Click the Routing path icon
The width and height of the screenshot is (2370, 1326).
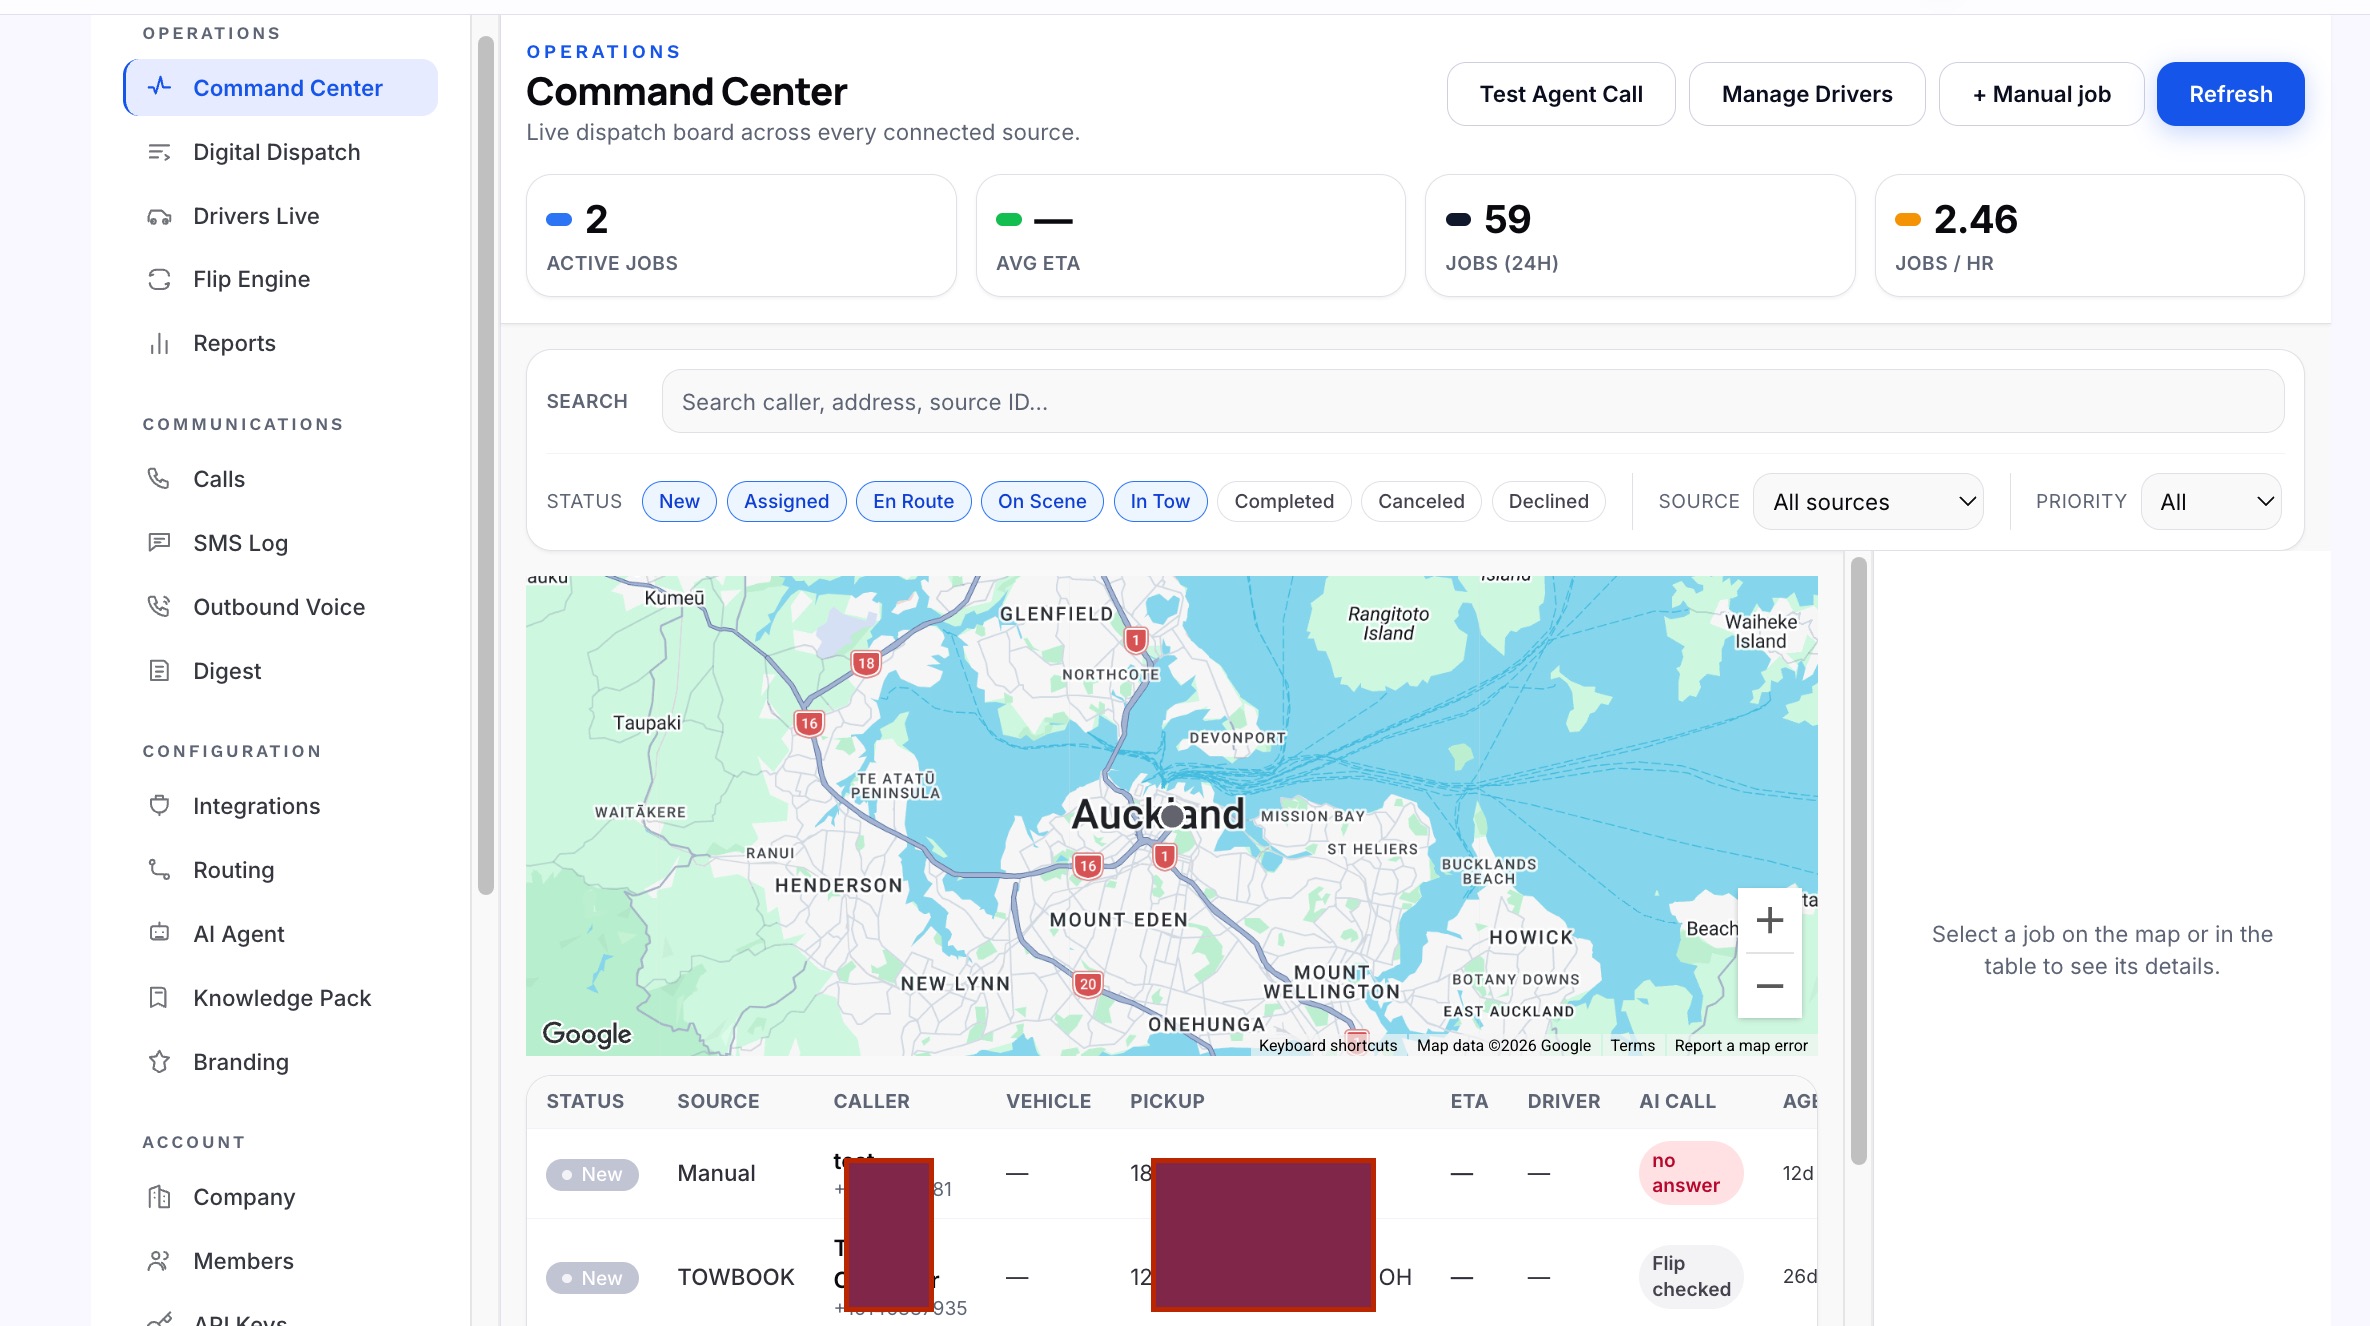[159, 869]
